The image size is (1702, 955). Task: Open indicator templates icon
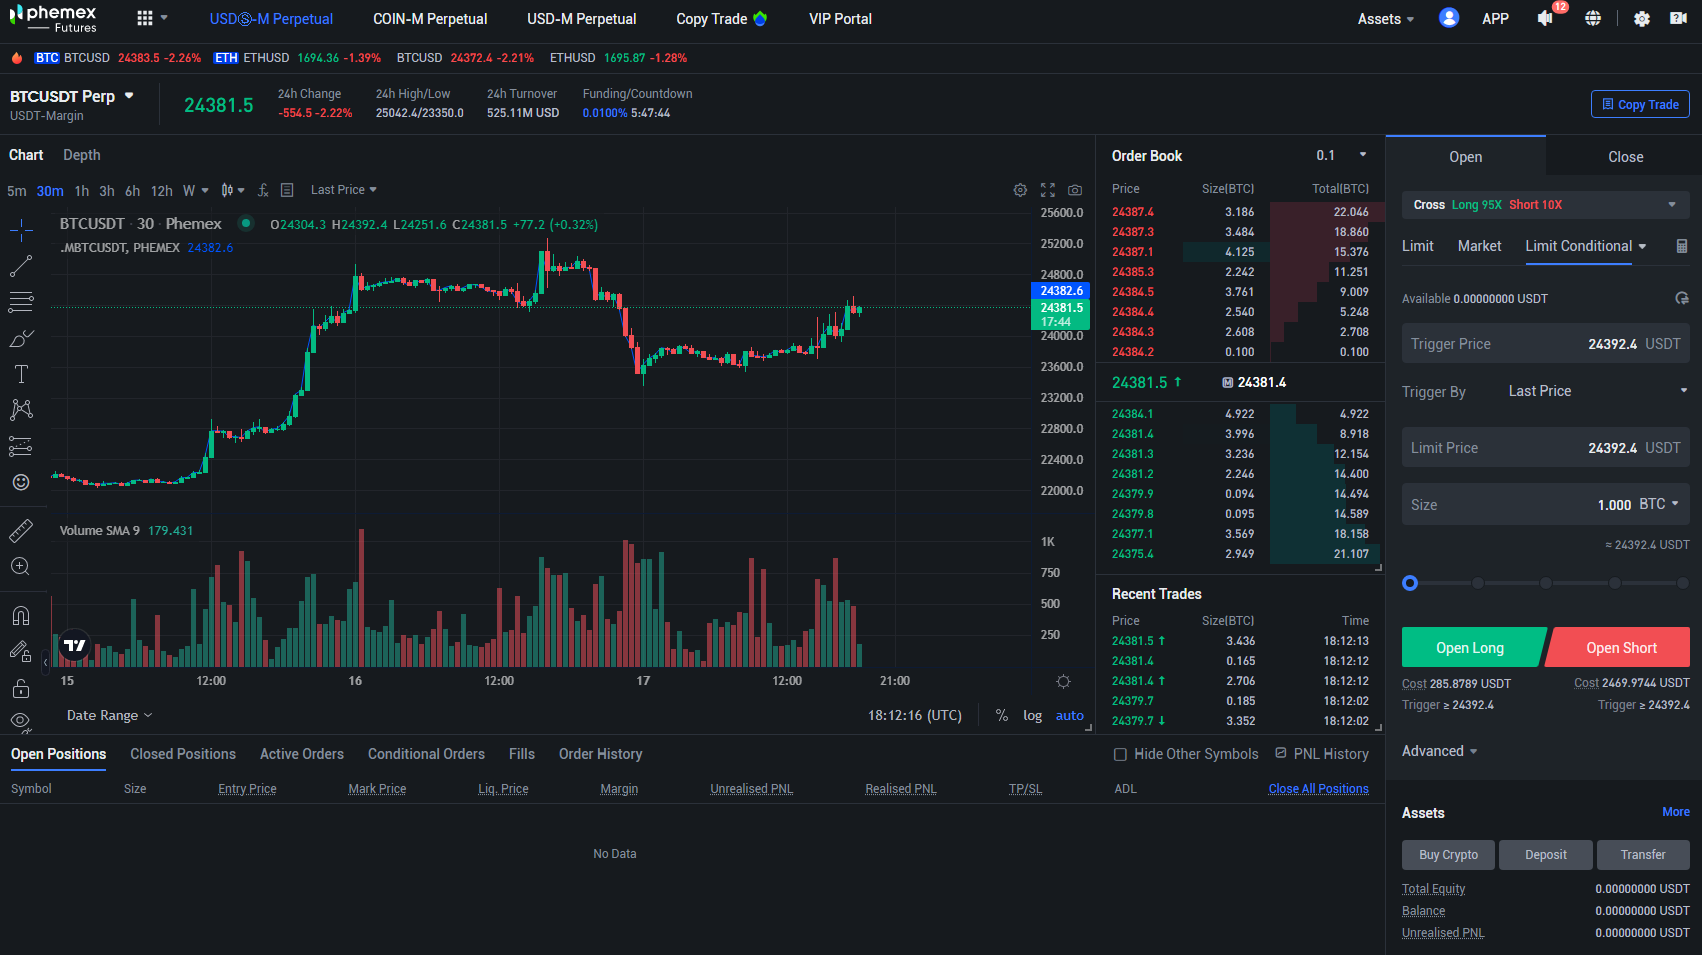pos(287,190)
